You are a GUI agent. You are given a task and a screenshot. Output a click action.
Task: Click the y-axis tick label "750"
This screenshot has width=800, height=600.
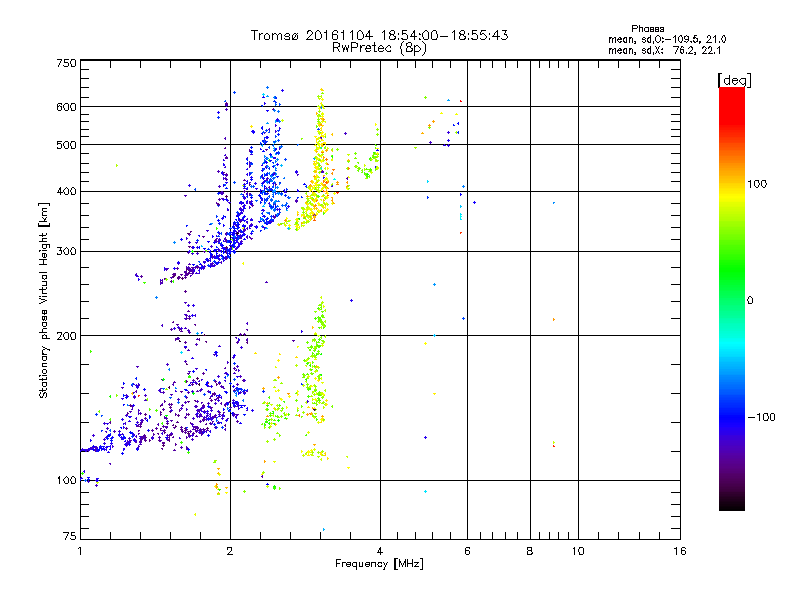66,63
